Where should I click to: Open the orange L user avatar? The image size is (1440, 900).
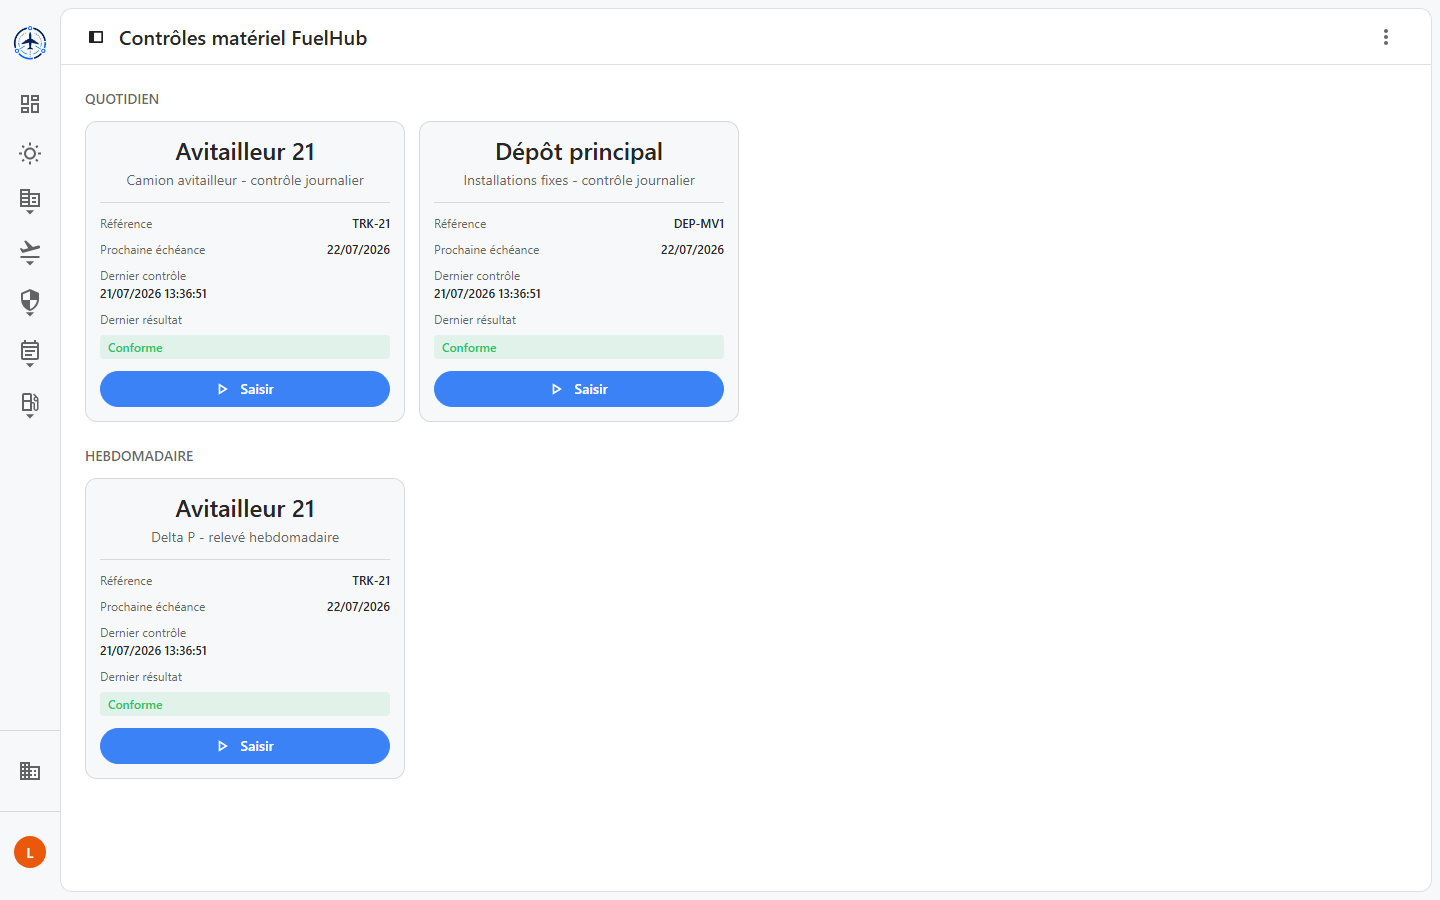pos(30,852)
